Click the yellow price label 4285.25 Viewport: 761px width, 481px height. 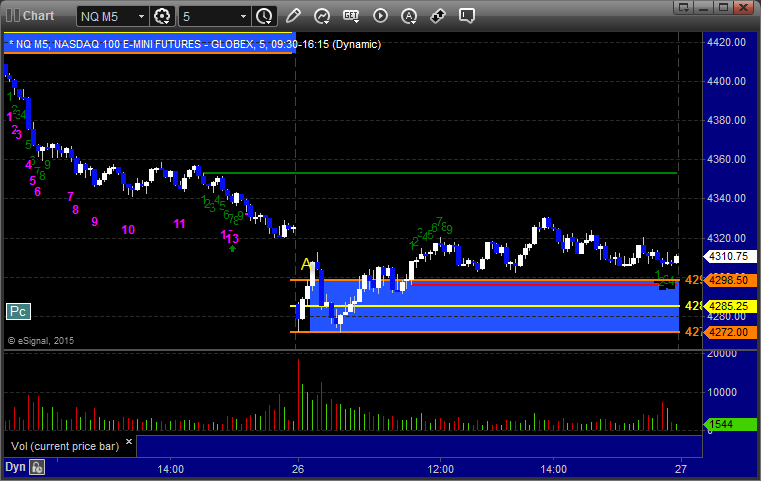[x=728, y=306]
